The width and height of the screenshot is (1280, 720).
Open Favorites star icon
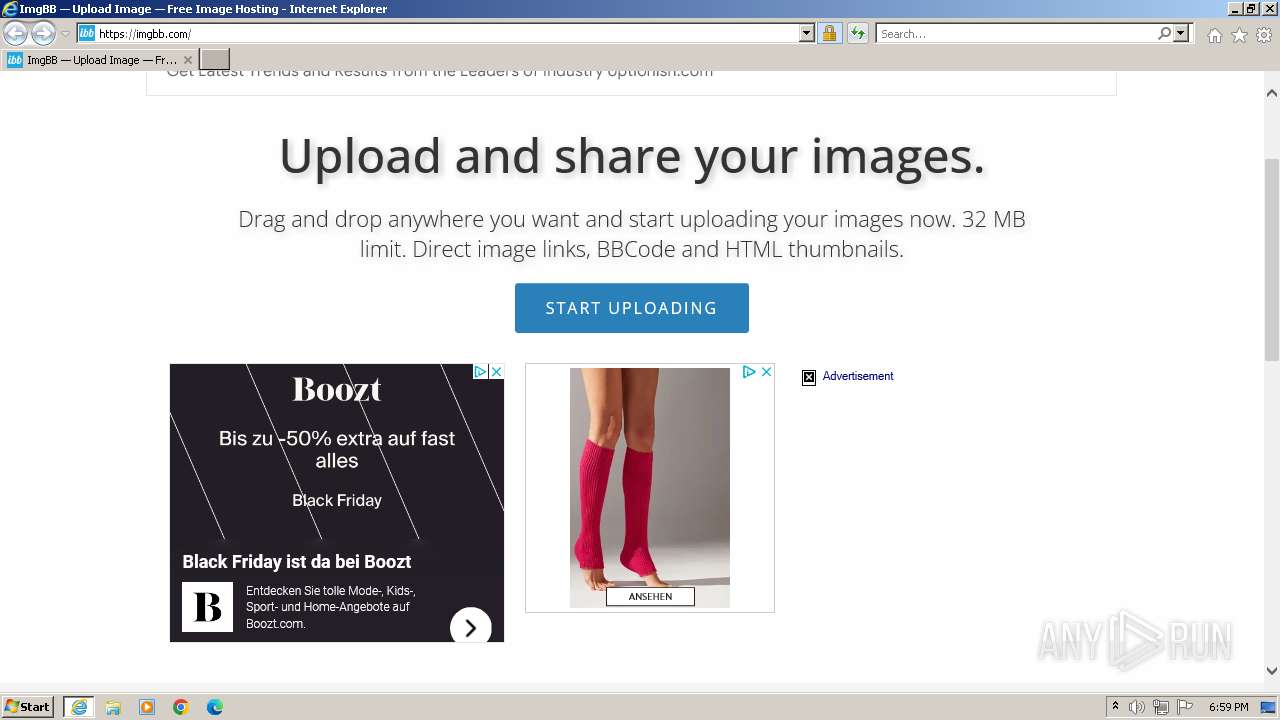[1239, 35]
